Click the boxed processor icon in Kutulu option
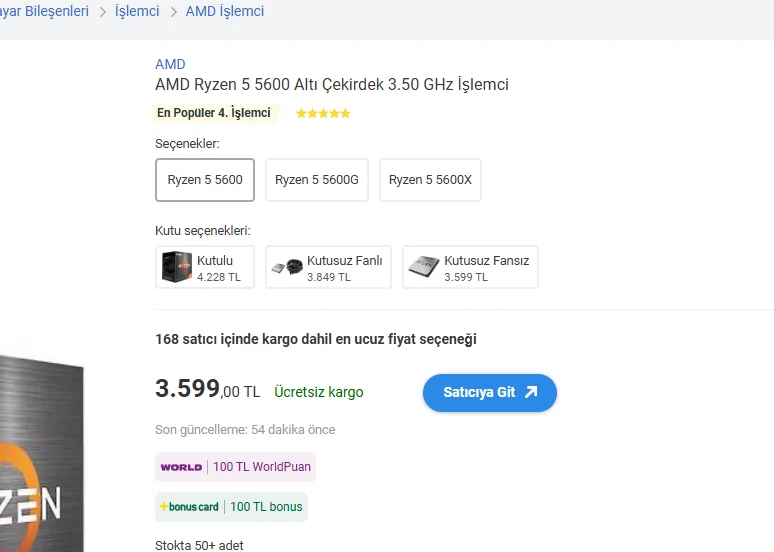The width and height of the screenshot is (774, 552). (x=177, y=267)
